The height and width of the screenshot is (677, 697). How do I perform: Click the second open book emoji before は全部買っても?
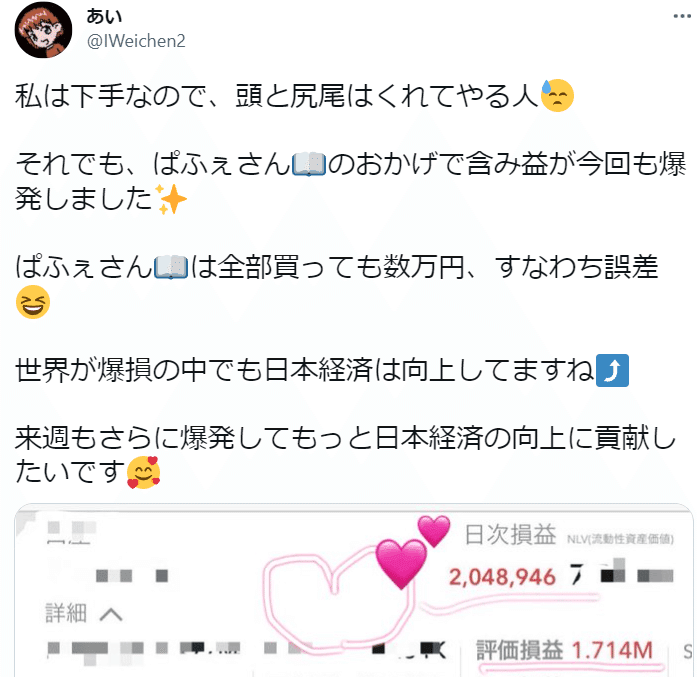(x=171, y=267)
